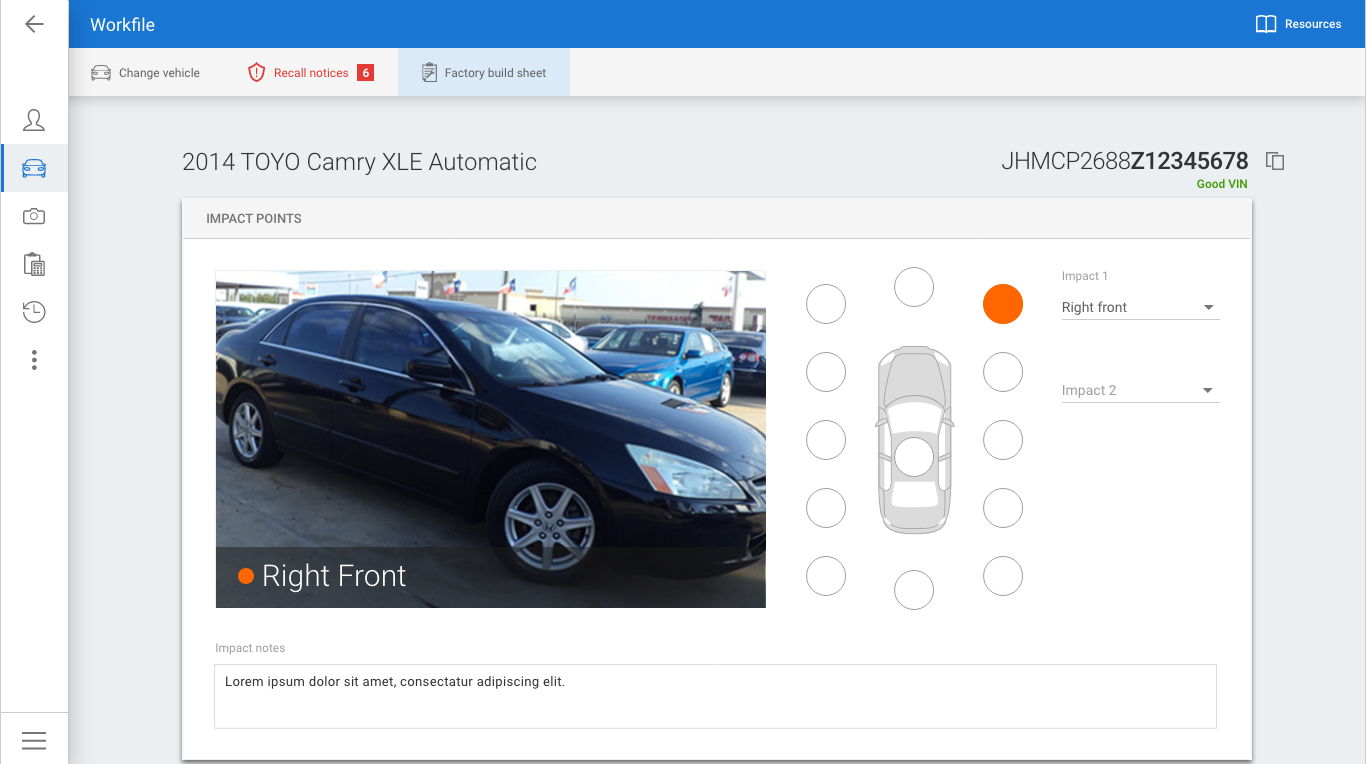Image resolution: width=1366 pixels, height=764 pixels.
Task: Select the center roof impact point on car
Action: coord(913,457)
